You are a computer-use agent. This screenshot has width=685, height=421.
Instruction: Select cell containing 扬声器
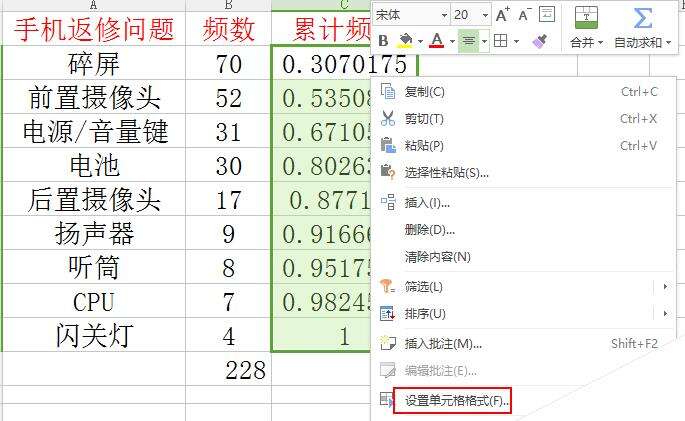[x=94, y=233]
